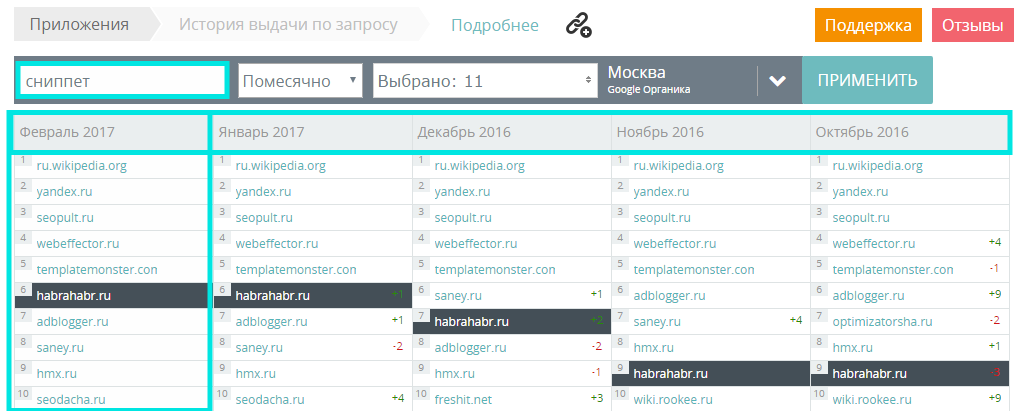The width and height of the screenshot is (1020, 411).
Task: Open saney.ru in Январь 2017 column
Action: 259,348
